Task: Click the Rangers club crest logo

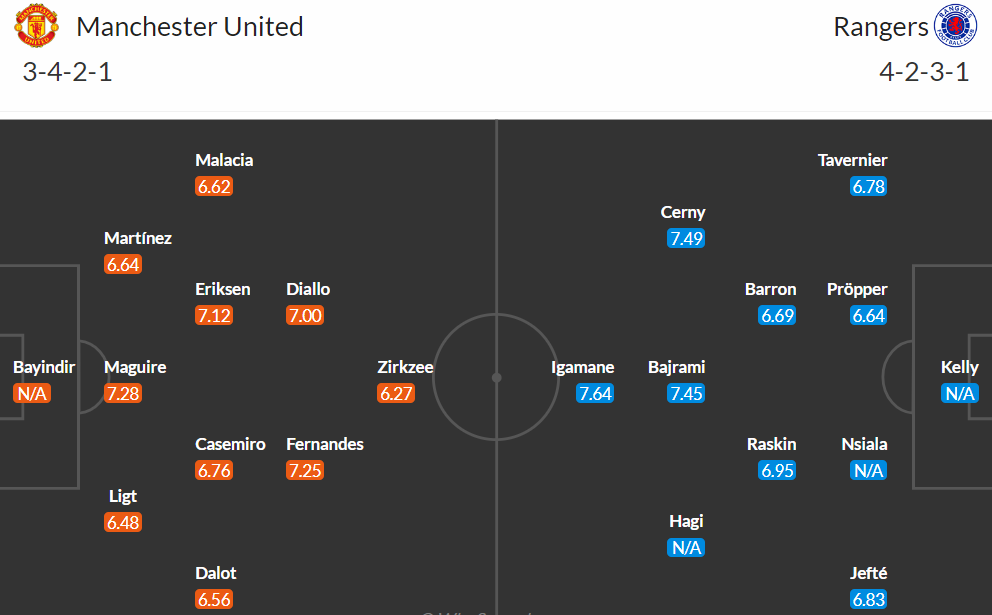Action: [955, 26]
